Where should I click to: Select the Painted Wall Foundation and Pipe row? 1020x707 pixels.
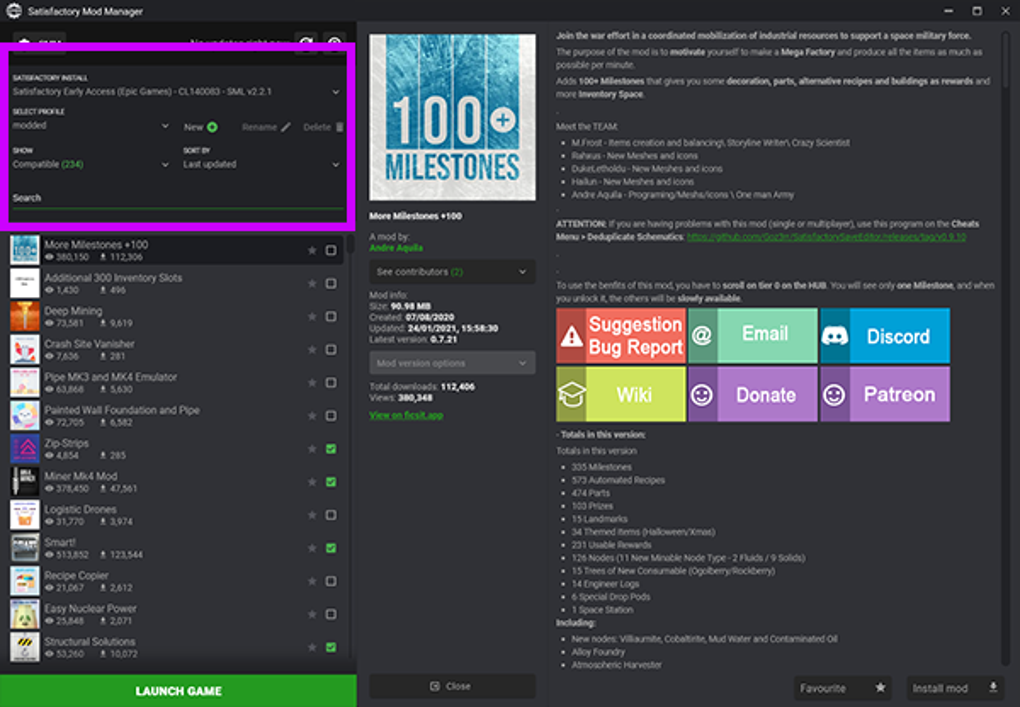[178, 416]
